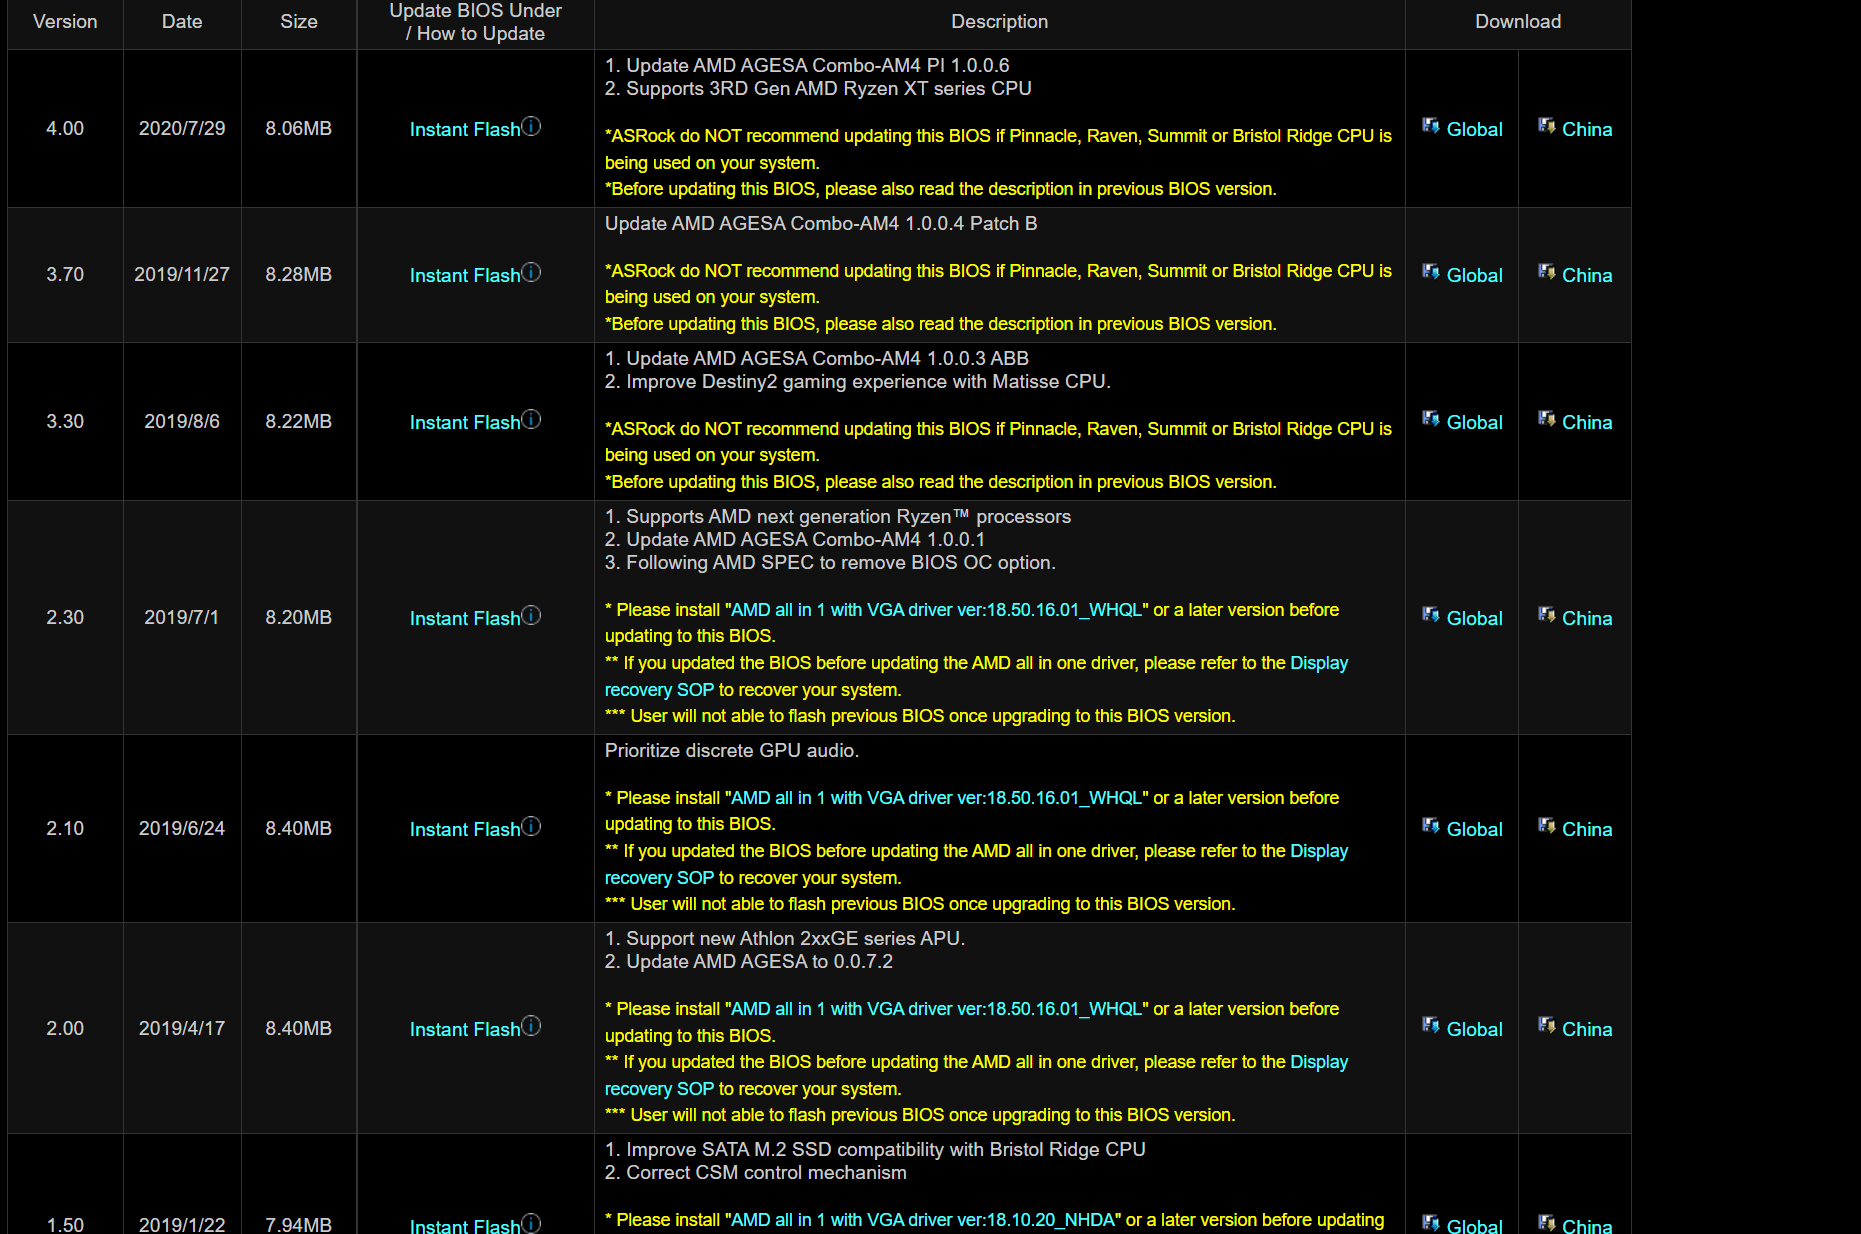Download version 1.50 China BIOS
Screen dimensions: 1861x1234
coord(1587,1225)
